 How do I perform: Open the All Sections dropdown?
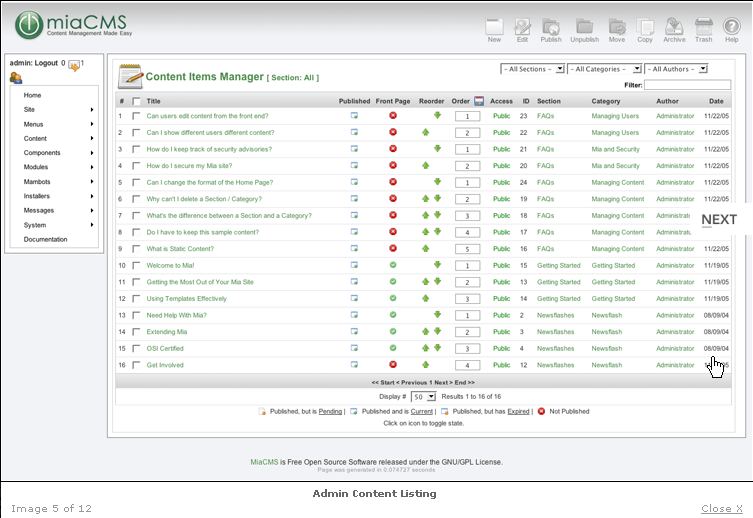[x=532, y=69]
